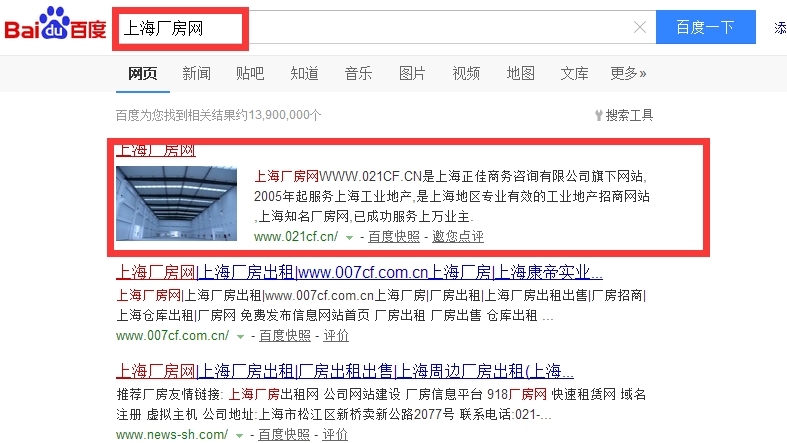The height and width of the screenshot is (443, 787).
Task: Focus the search box containing 上海厂房网
Action: click(384, 28)
